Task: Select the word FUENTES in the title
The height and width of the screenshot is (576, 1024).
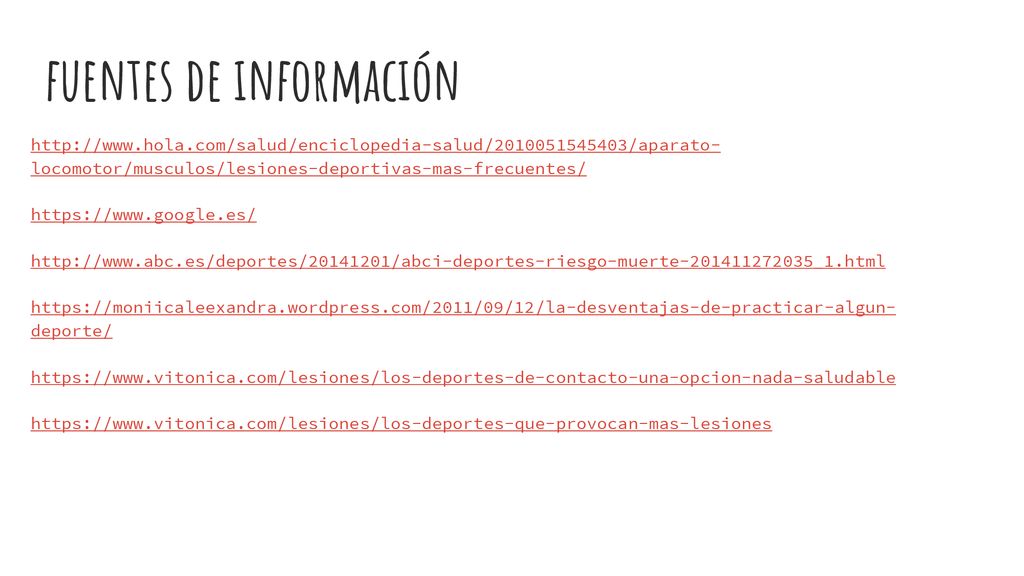Action: [x=109, y=81]
